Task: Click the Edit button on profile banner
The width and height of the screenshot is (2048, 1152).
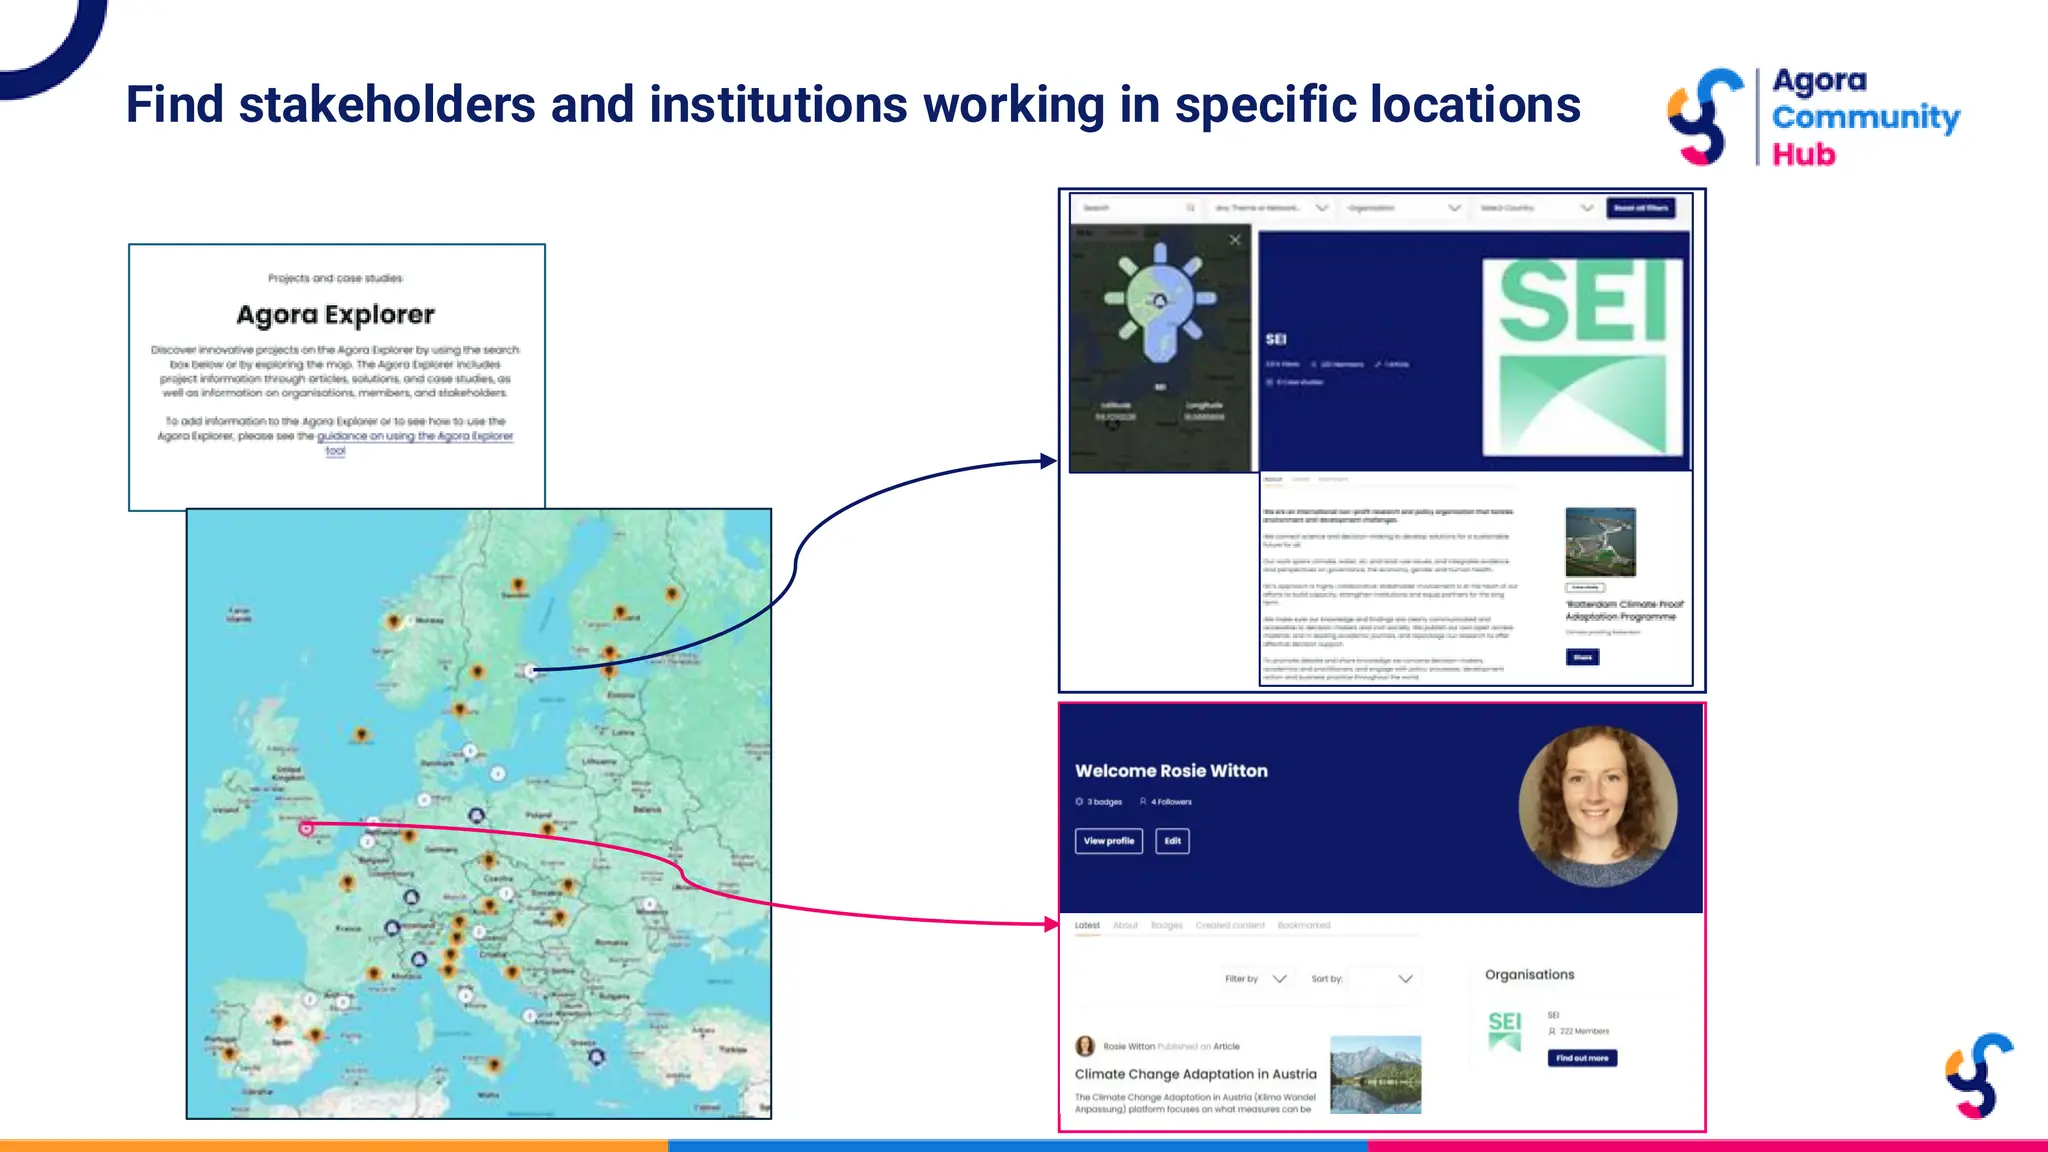Action: coord(1173,841)
